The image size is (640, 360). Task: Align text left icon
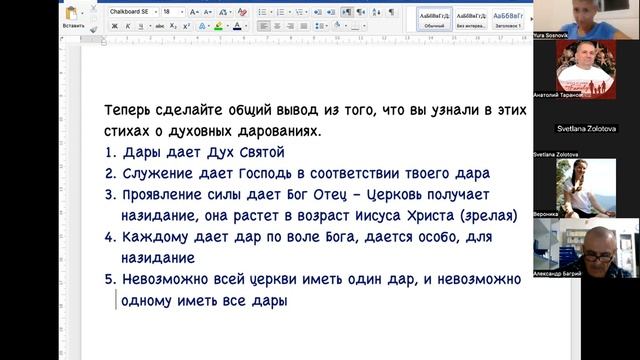[x=264, y=27]
